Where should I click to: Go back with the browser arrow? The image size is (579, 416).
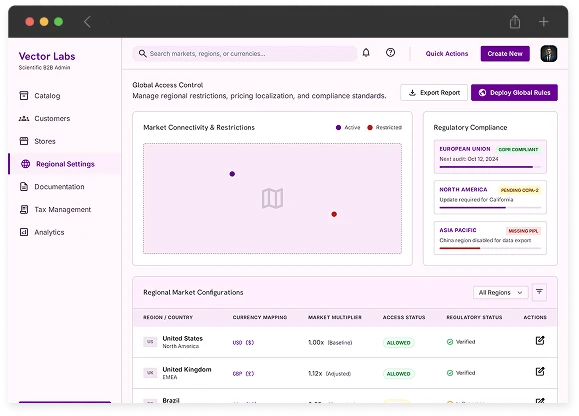pyautogui.click(x=87, y=22)
